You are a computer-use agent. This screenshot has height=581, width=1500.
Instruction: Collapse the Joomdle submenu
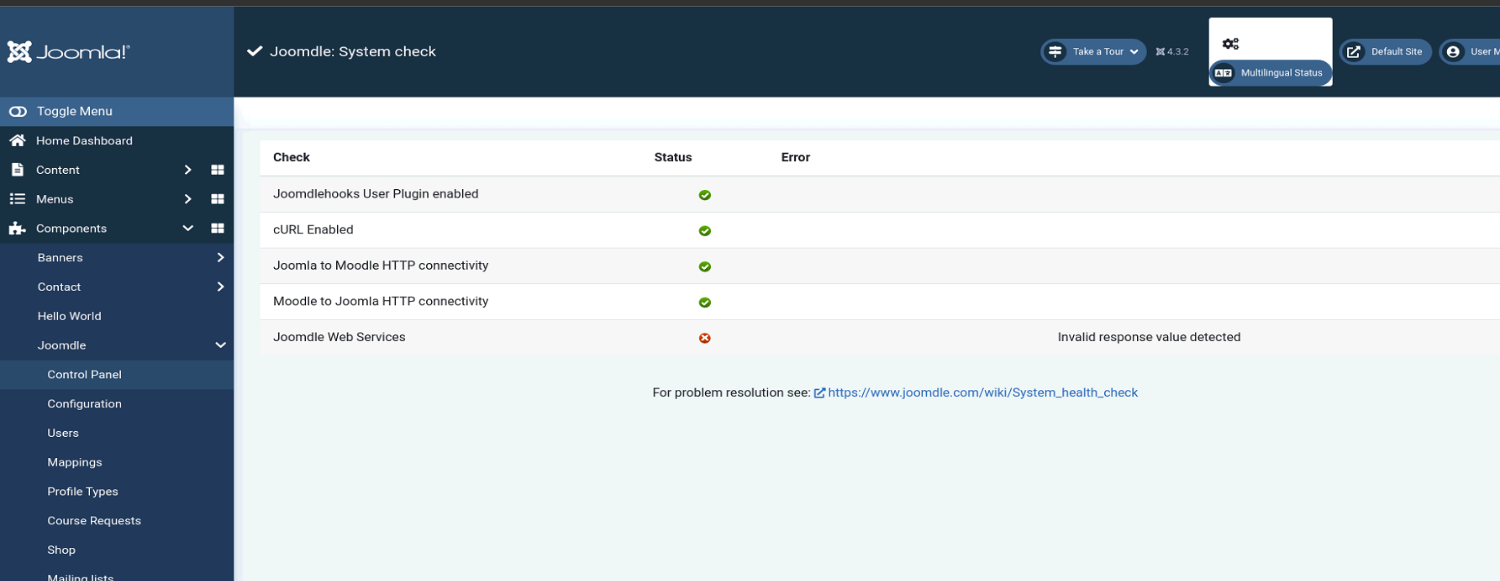coord(220,345)
